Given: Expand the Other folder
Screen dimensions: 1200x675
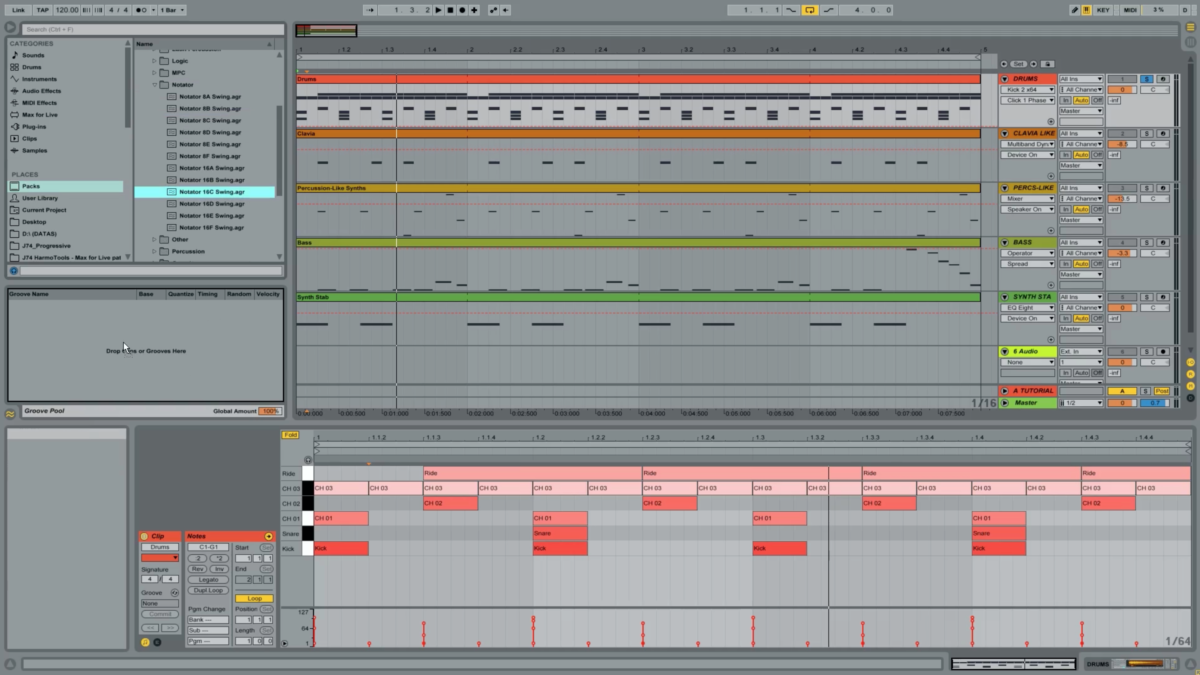Looking at the screenshot, I should click(155, 239).
